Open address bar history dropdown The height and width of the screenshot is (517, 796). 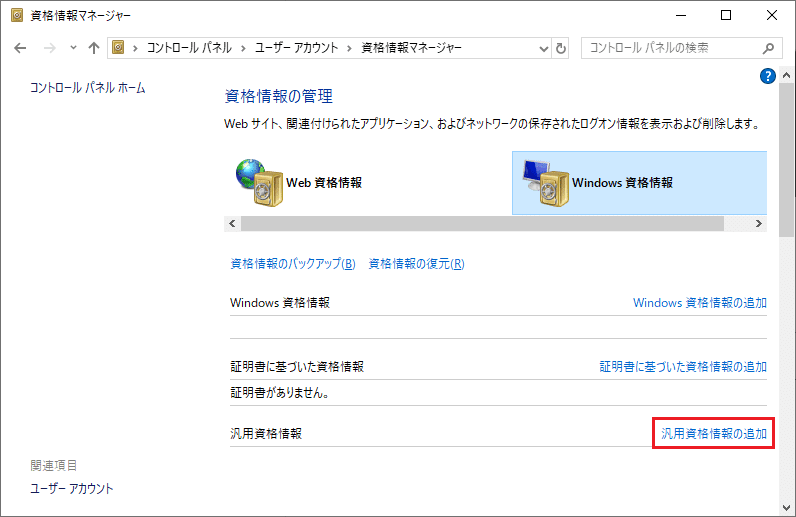pyautogui.click(x=543, y=48)
